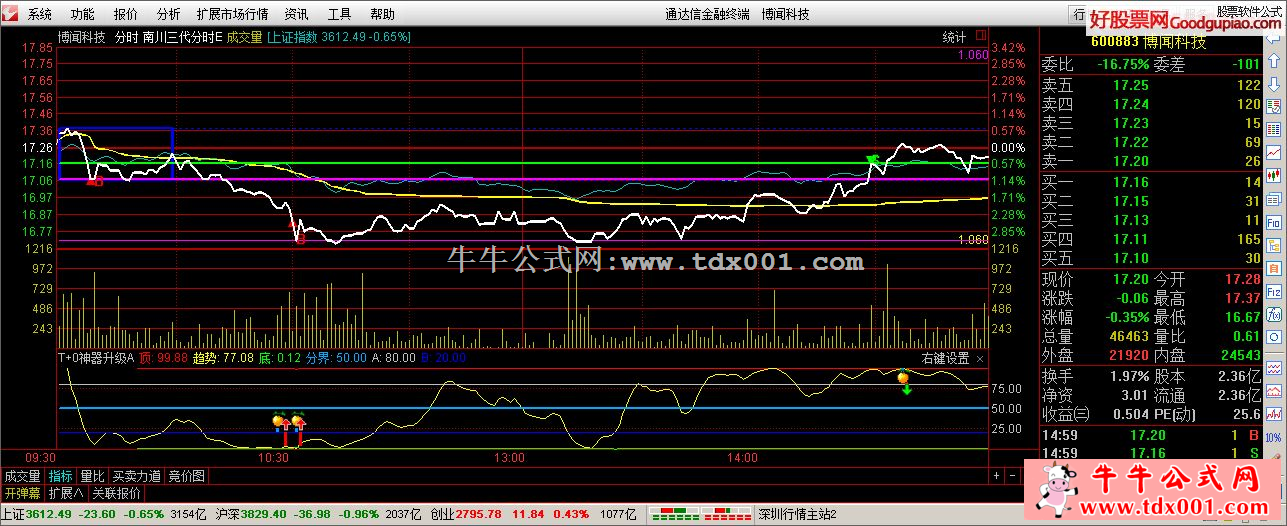Open 帮助 menu
Screen dimensions: 1287x526
tap(383, 15)
